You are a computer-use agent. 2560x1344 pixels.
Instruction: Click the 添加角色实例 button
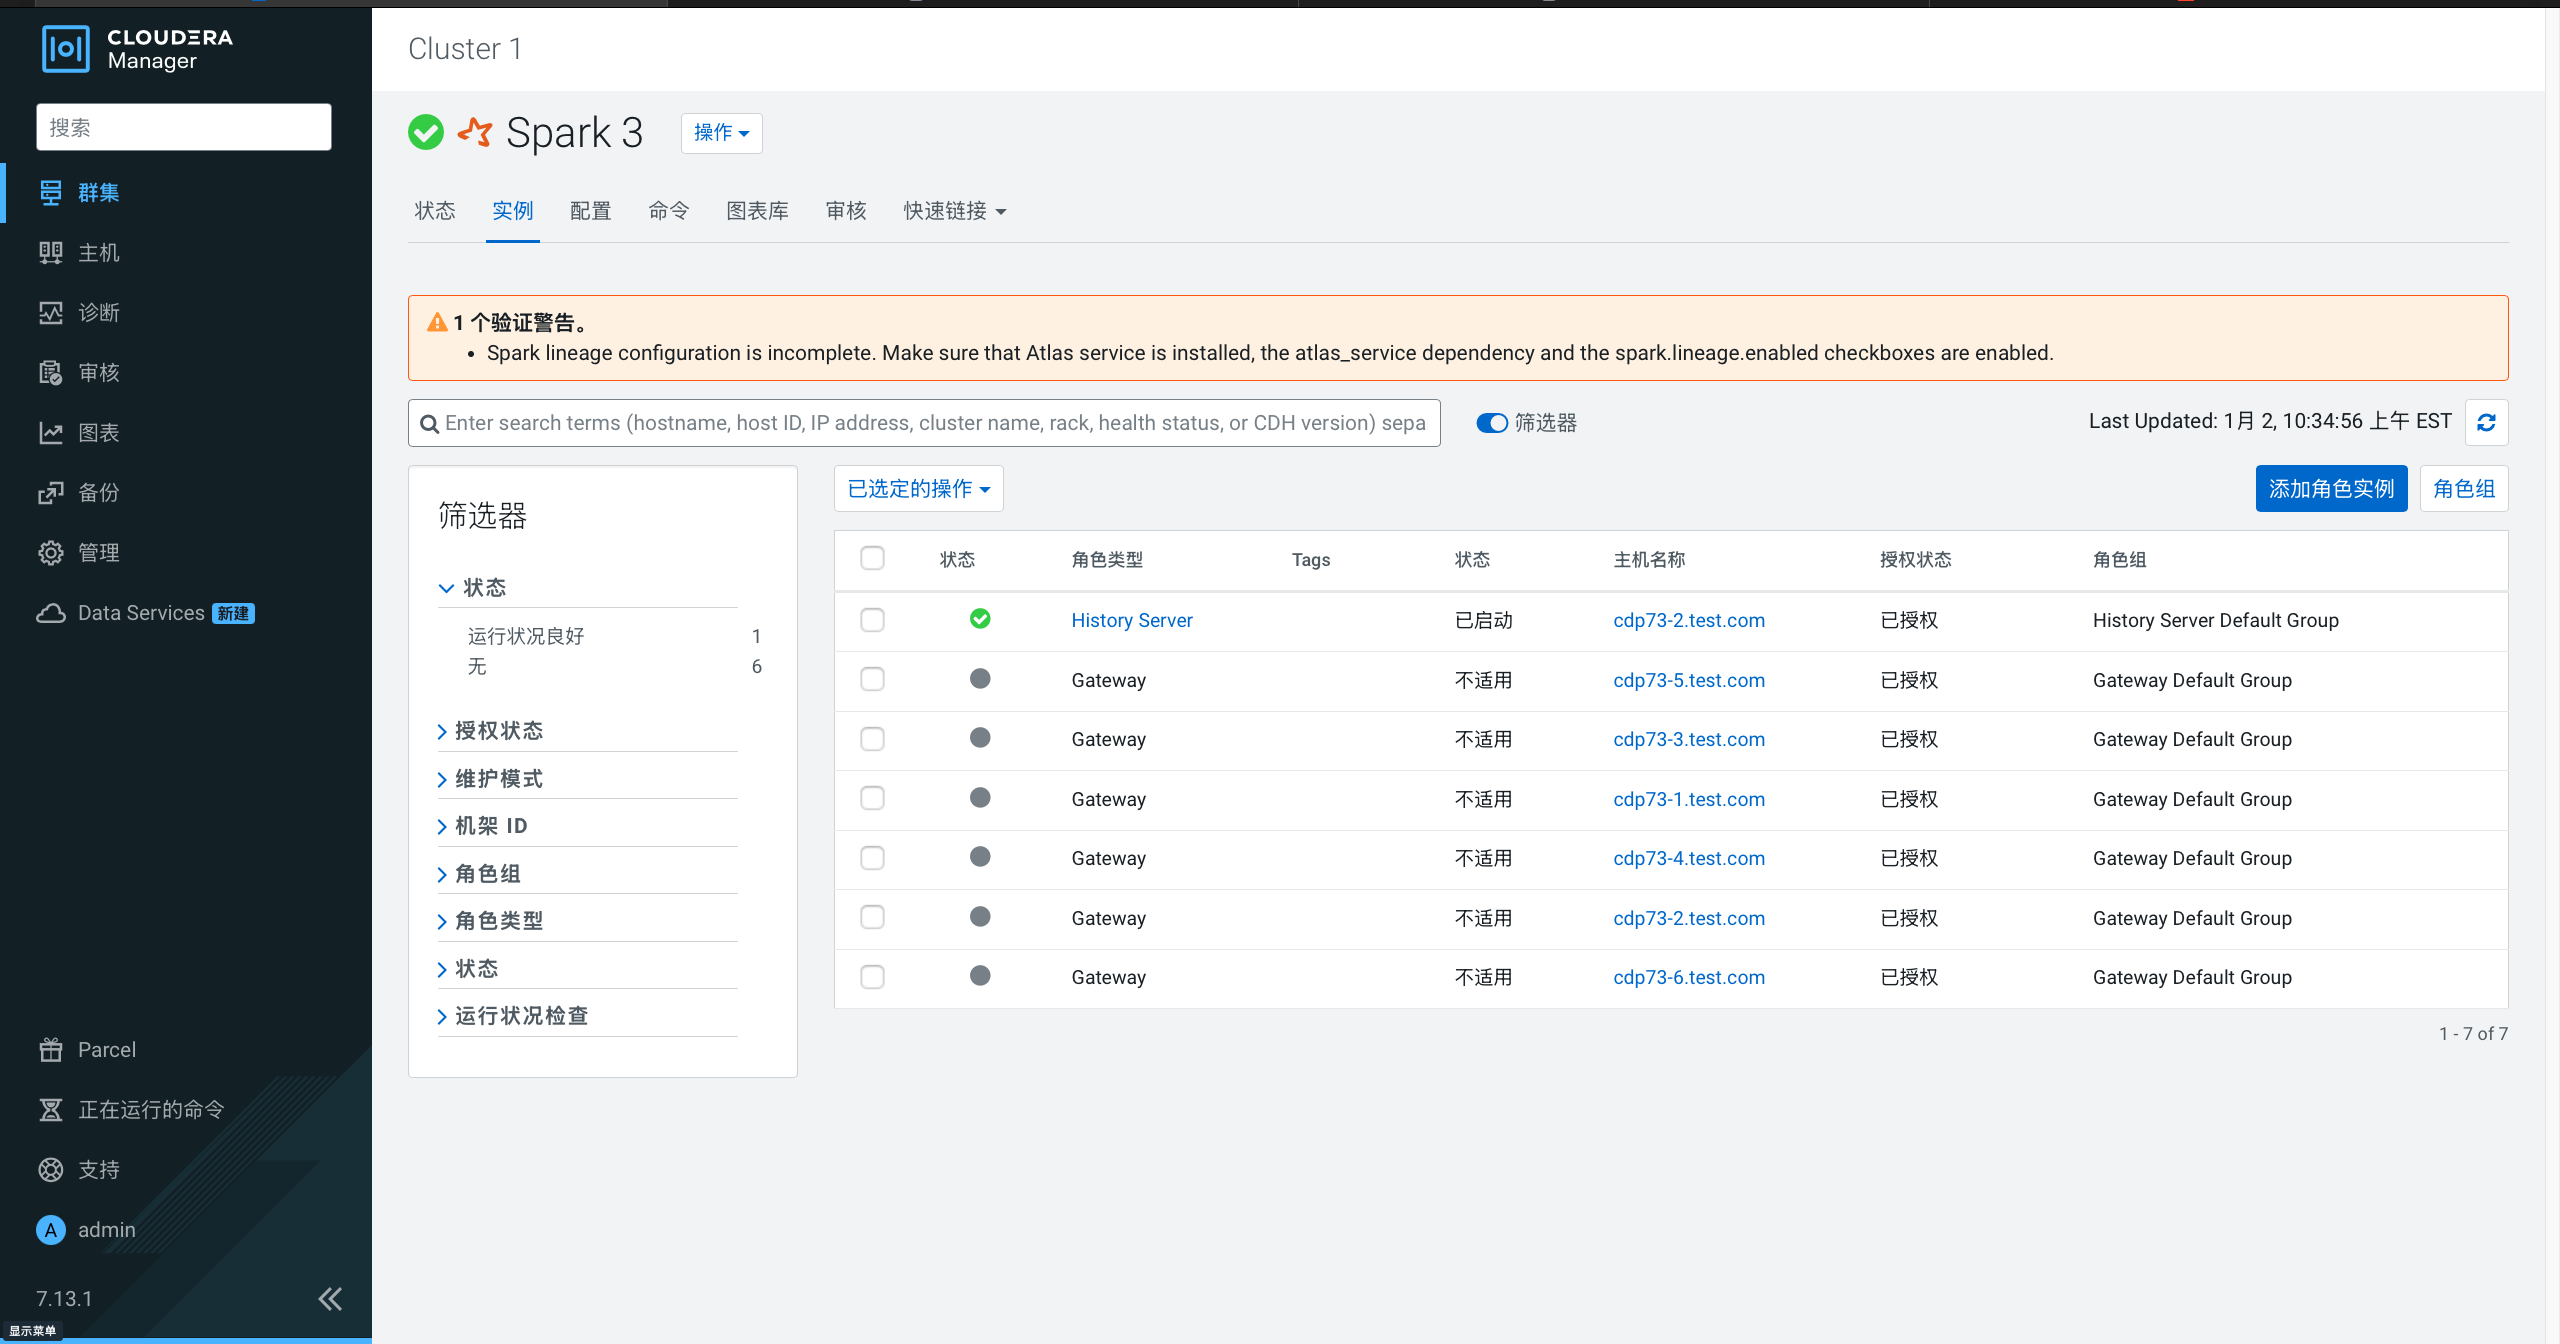tap(2330, 489)
